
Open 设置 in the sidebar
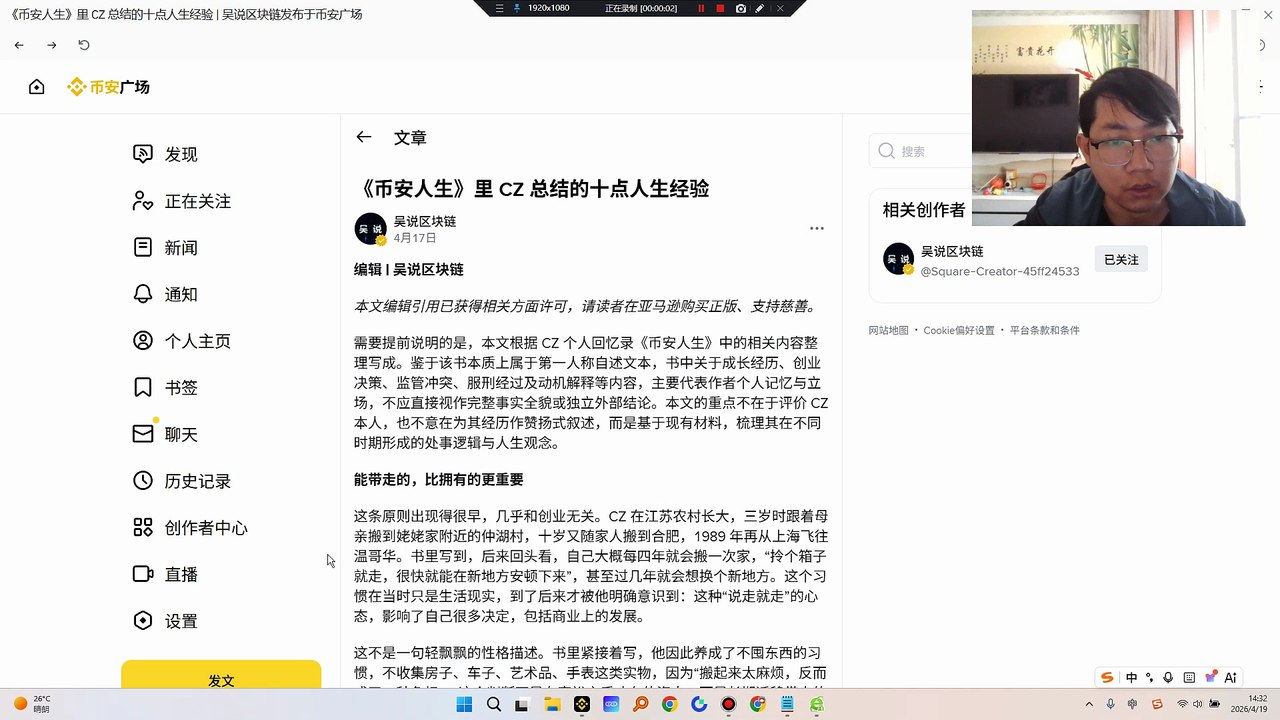tap(166, 621)
